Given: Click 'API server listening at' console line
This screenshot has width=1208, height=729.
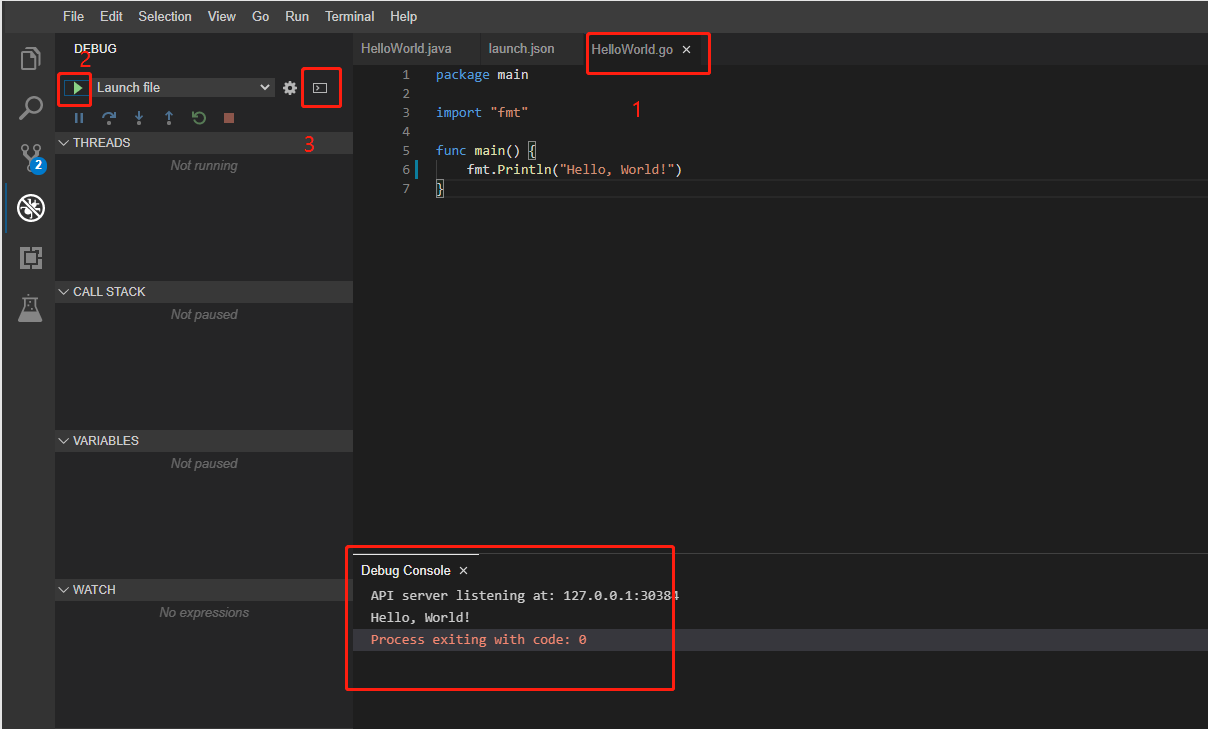Looking at the screenshot, I should coord(525,595).
